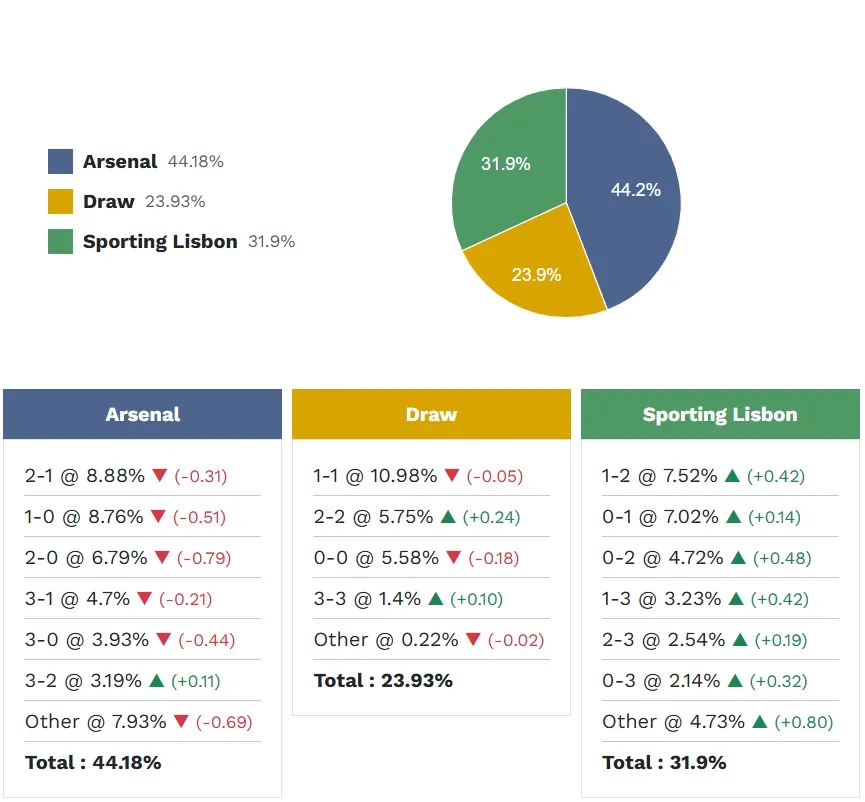Click the yellow Draw legend swatch
This screenshot has width=865, height=802.
[x=61, y=202]
